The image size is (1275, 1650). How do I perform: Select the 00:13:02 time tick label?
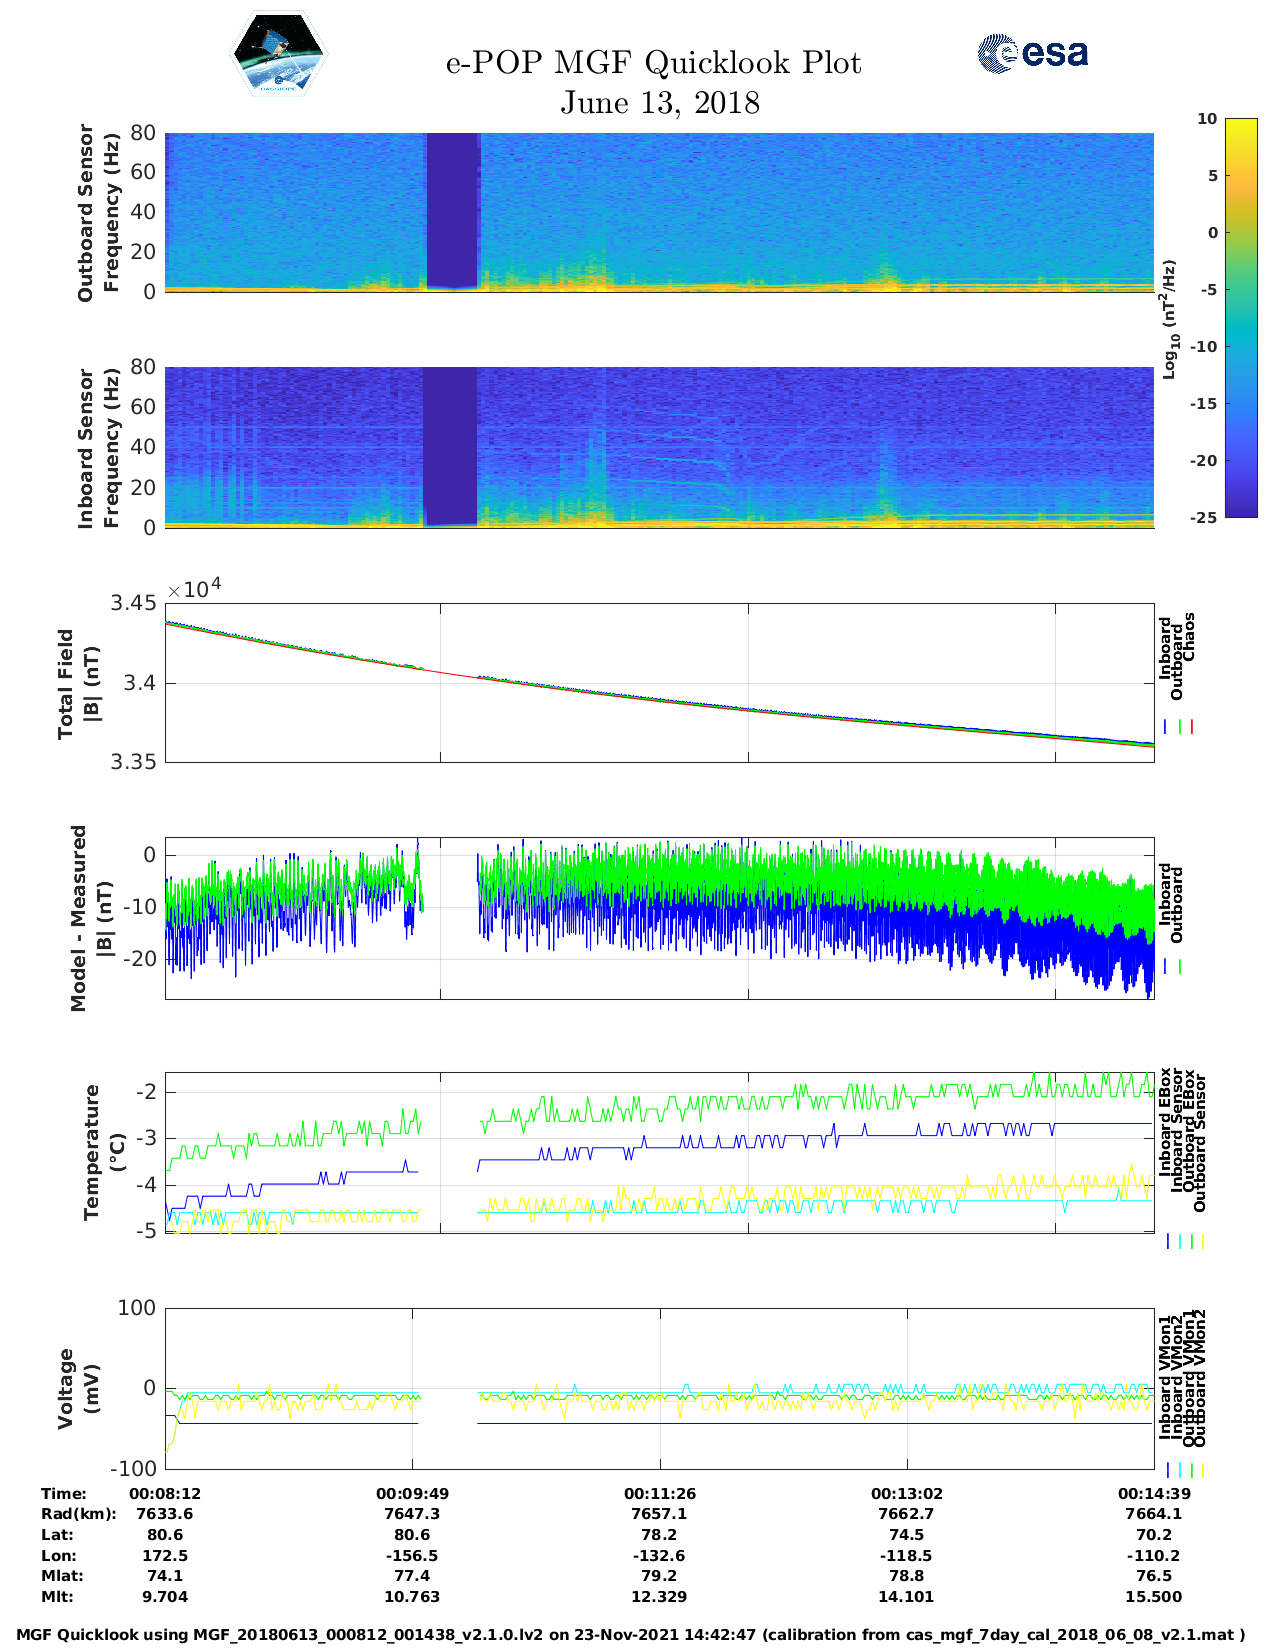click(x=907, y=1493)
